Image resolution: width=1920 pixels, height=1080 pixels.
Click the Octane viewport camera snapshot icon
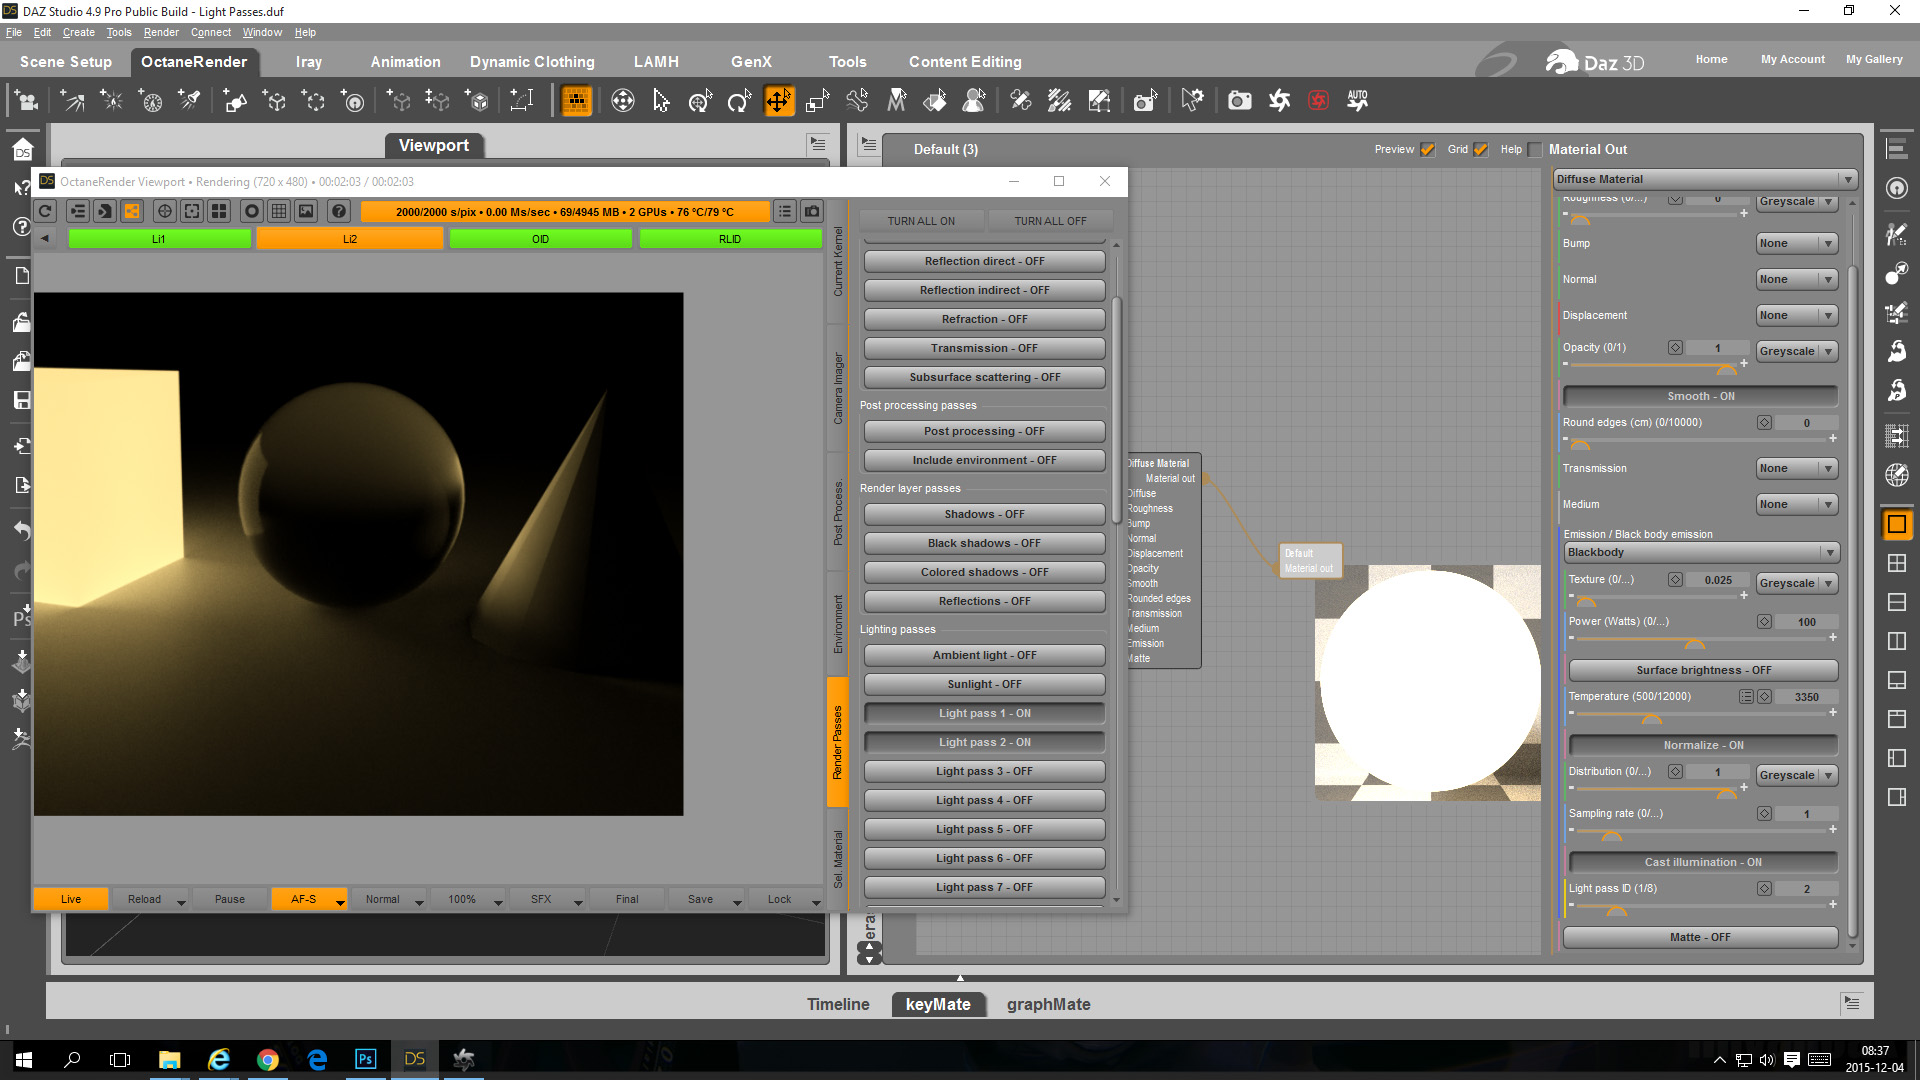pyautogui.click(x=812, y=211)
